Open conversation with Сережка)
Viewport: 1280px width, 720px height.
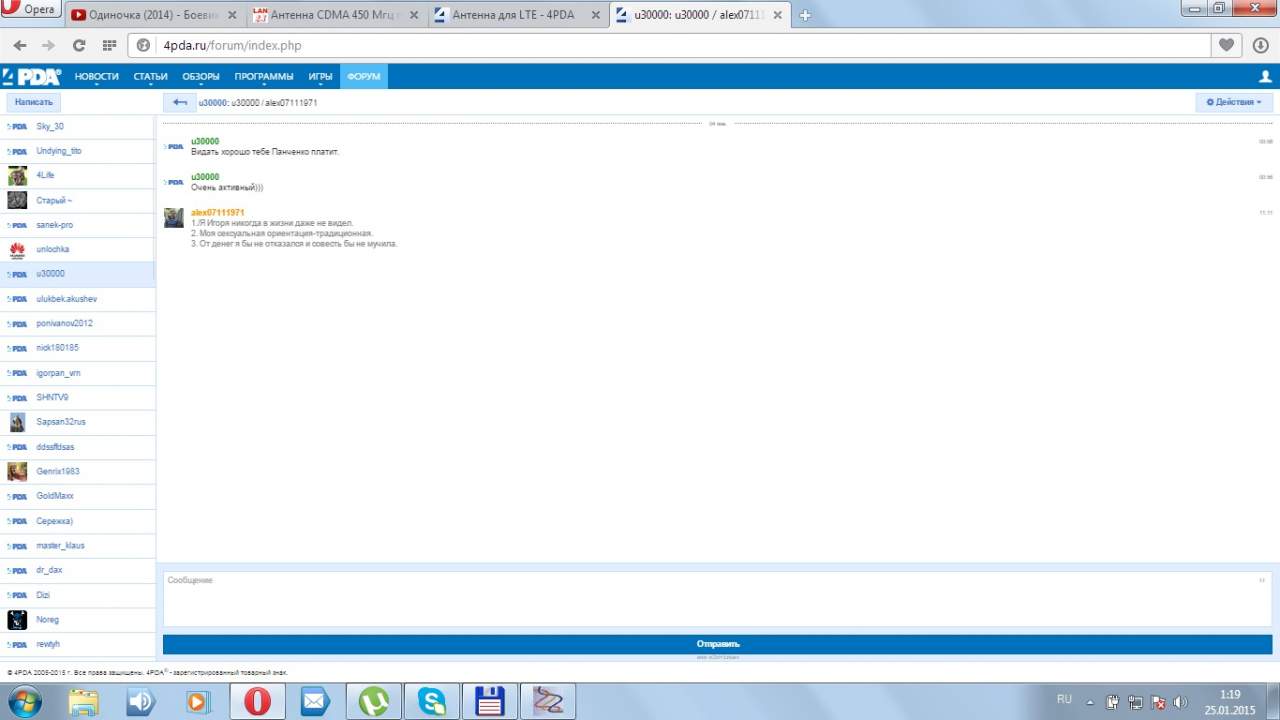77,521
